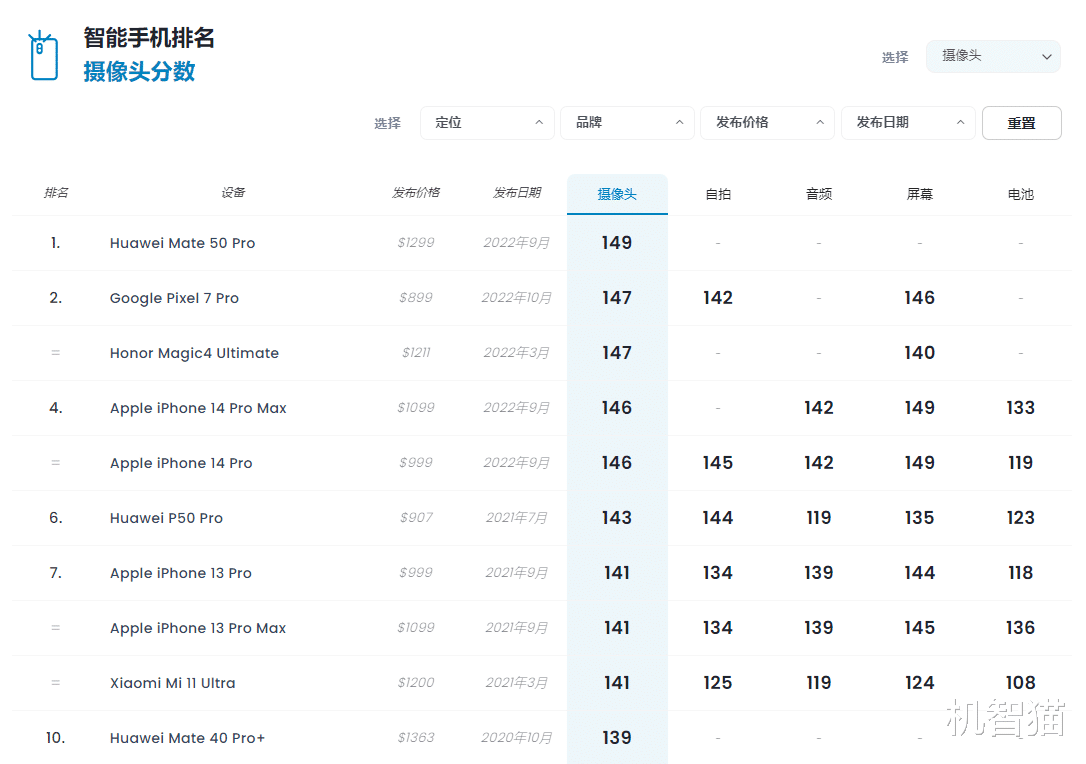The width and height of the screenshot is (1086, 764).
Task: Open Apple iPhone 14 Pro Max entry
Action: tap(198, 409)
